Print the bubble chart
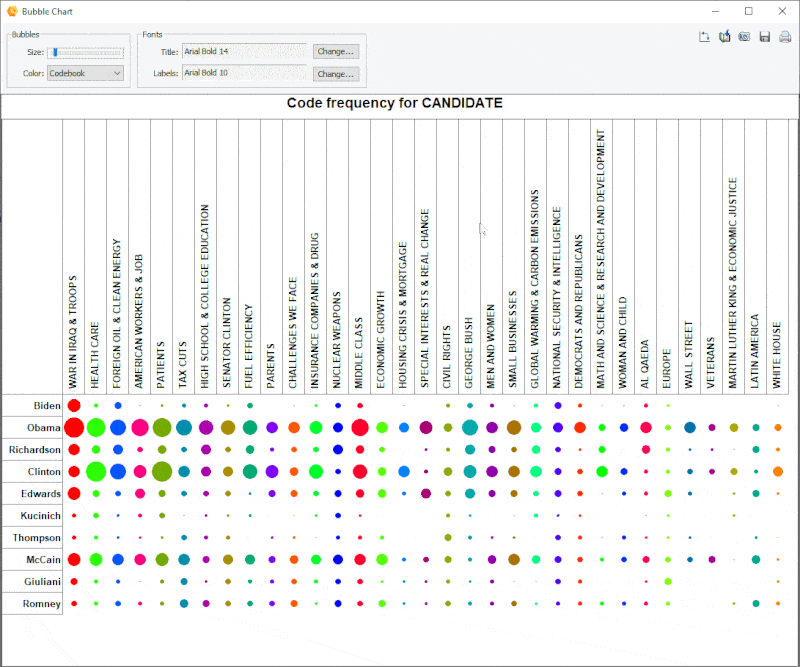The image size is (800, 667). click(785, 37)
